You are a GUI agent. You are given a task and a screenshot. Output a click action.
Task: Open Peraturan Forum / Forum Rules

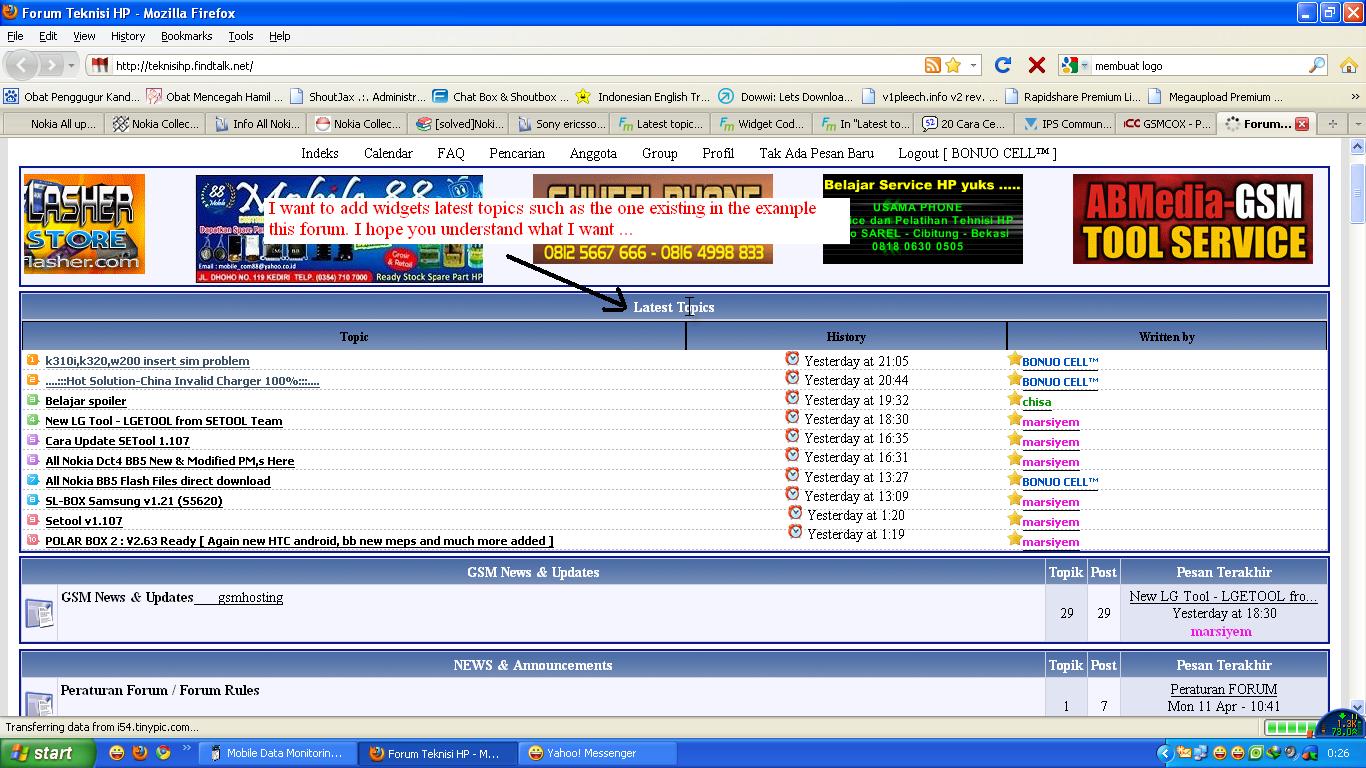[160, 690]
